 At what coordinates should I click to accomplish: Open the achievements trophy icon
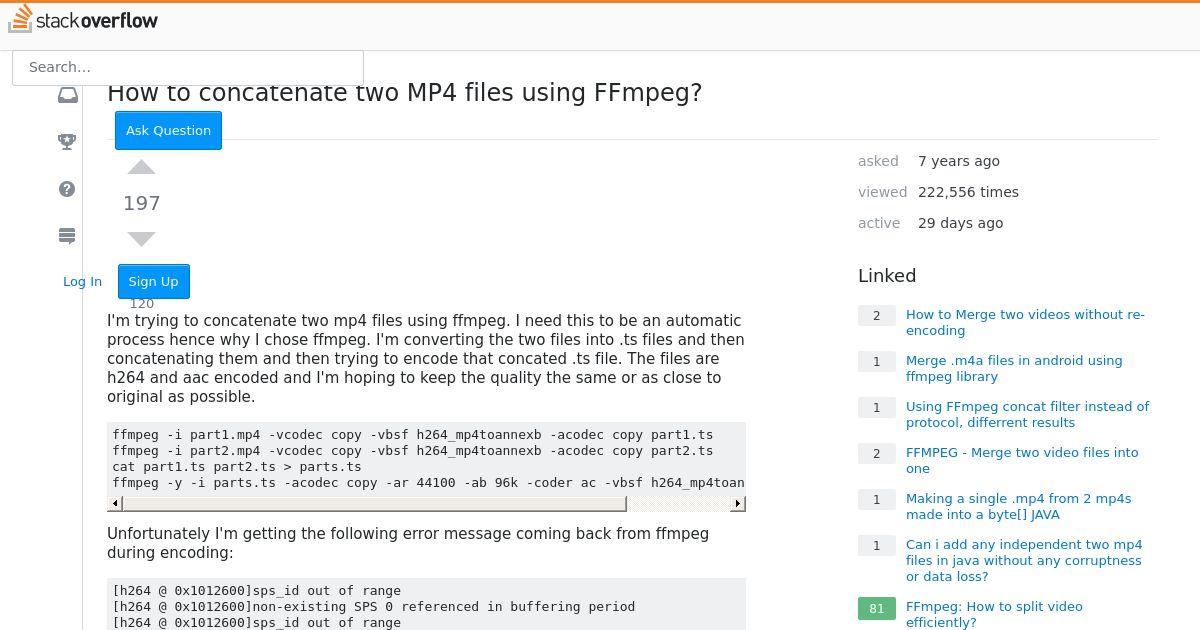click(67, 141)
